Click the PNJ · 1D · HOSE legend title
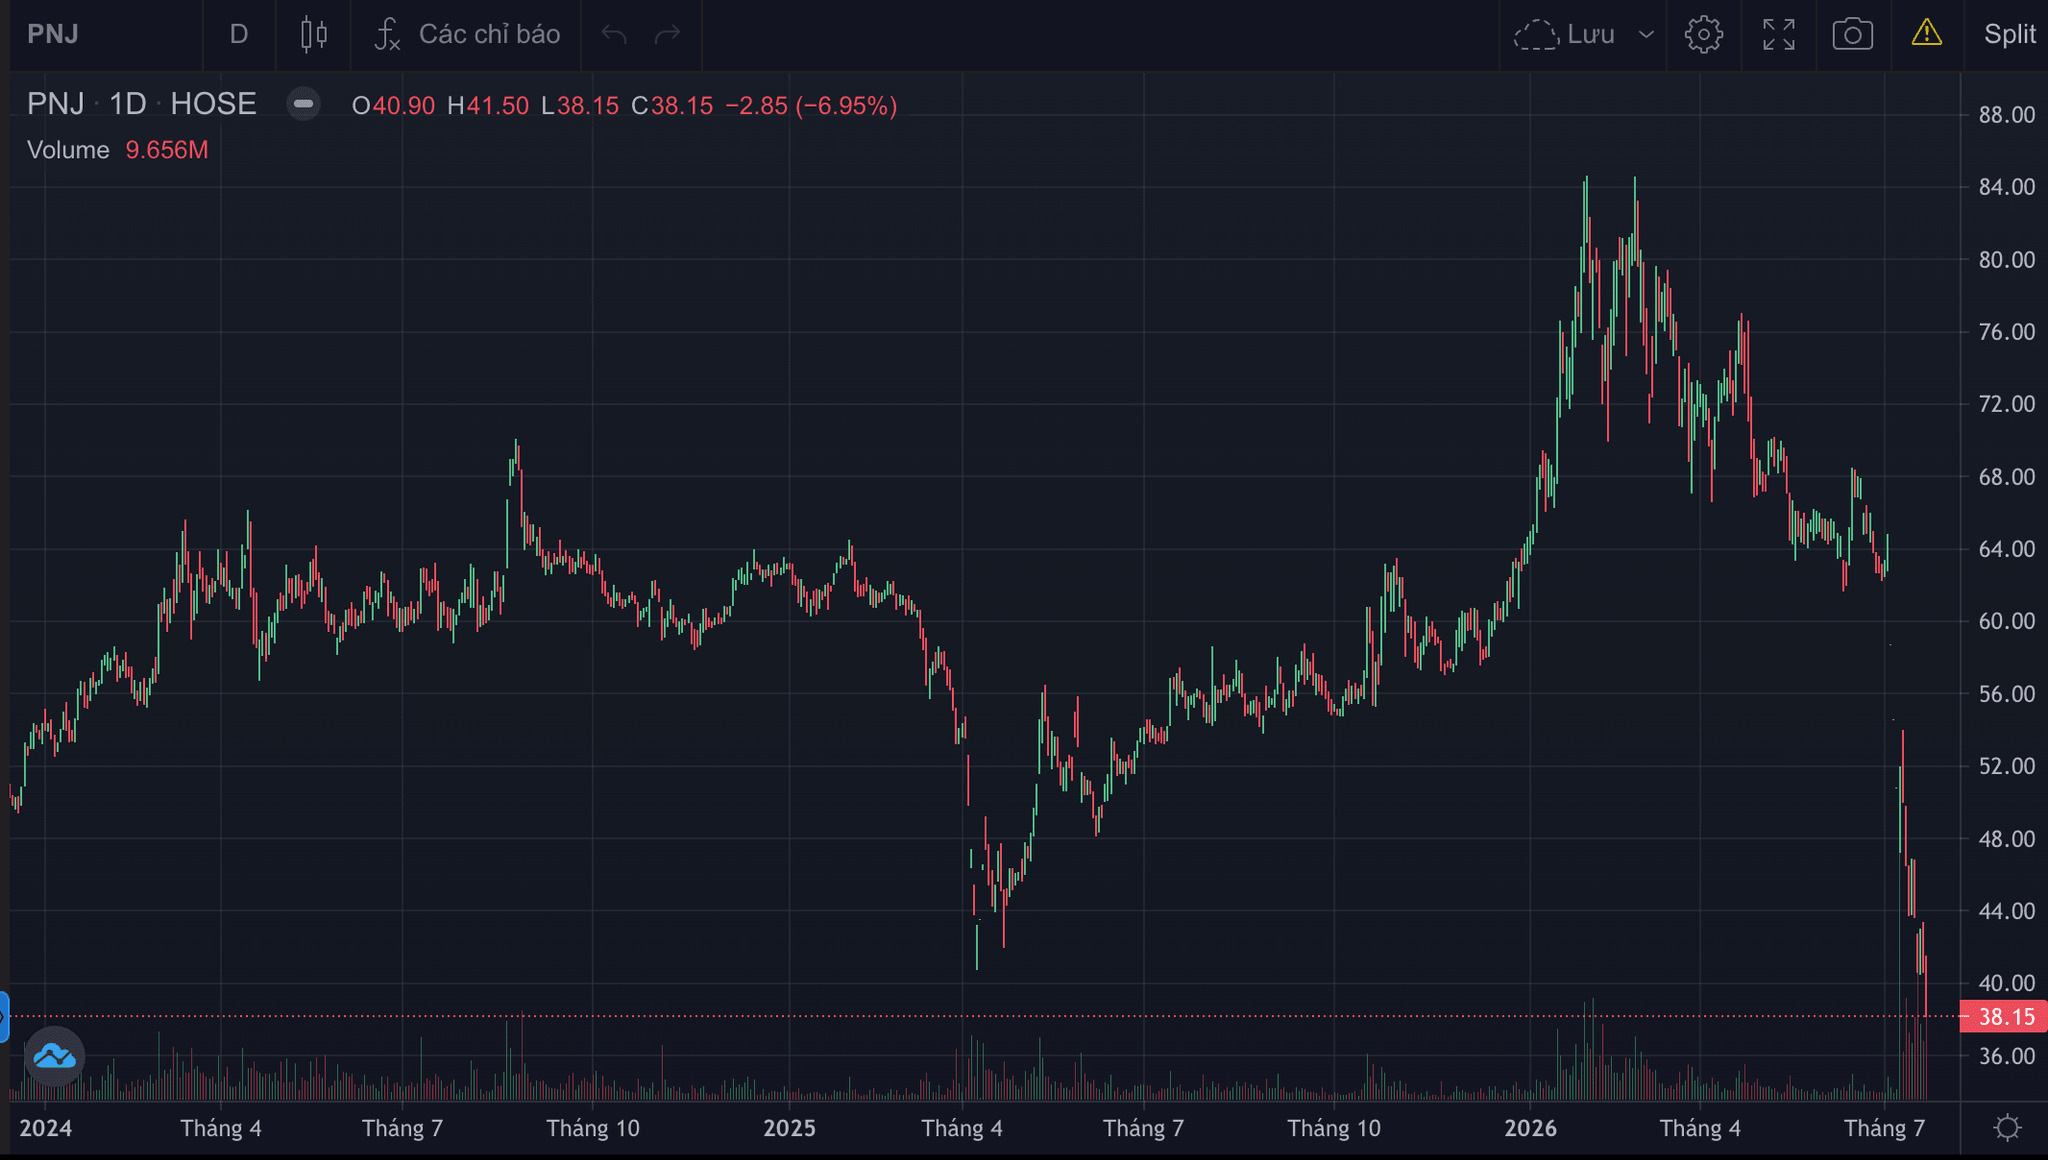 142,104
